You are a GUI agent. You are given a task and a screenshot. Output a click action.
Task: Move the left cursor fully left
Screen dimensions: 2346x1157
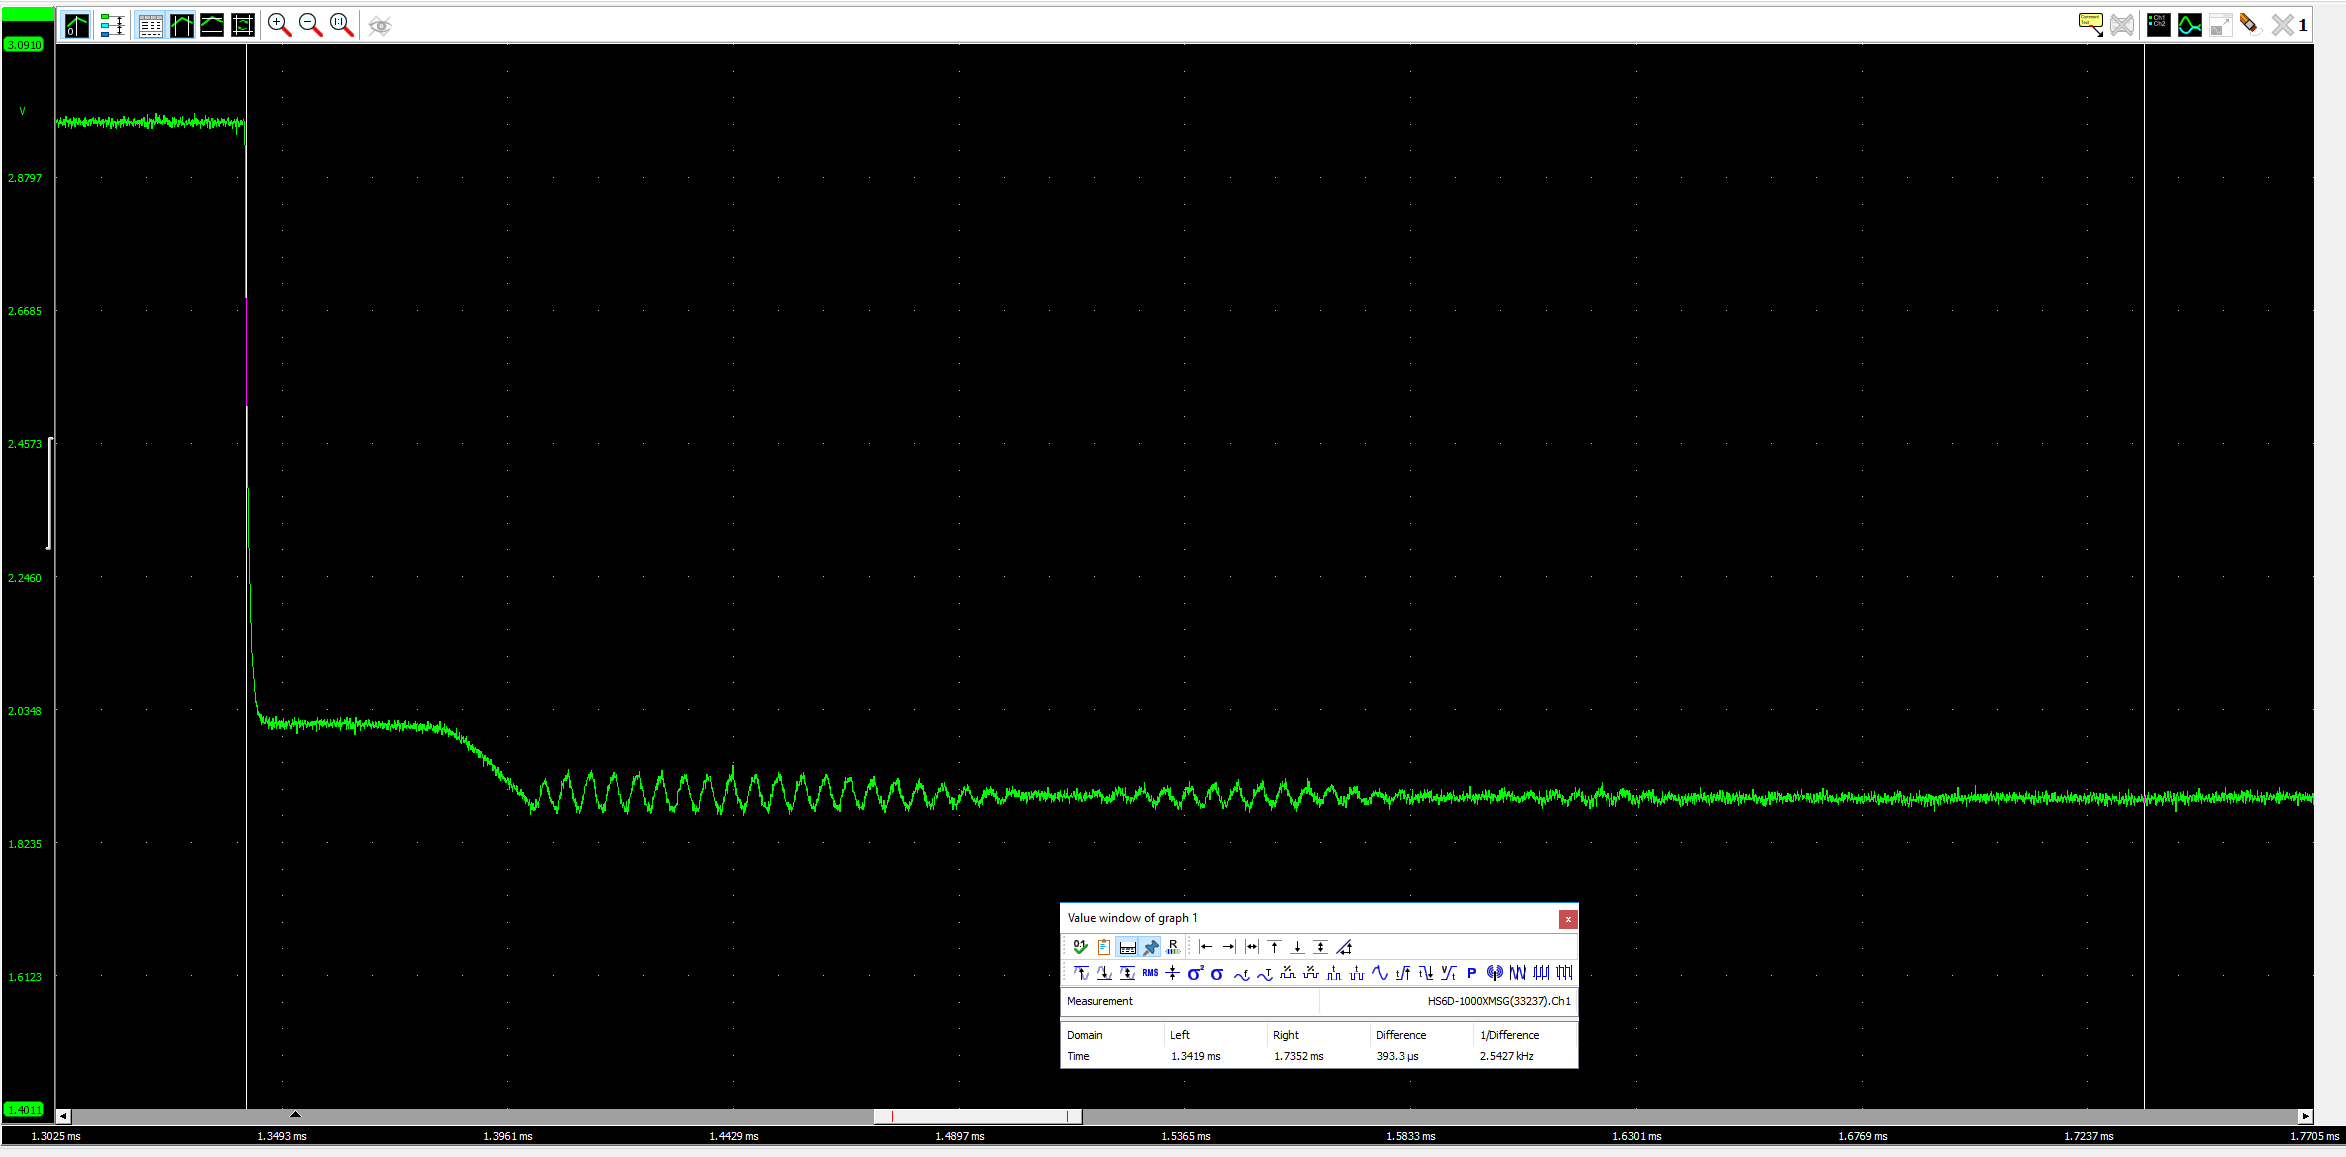point(1206,946)
